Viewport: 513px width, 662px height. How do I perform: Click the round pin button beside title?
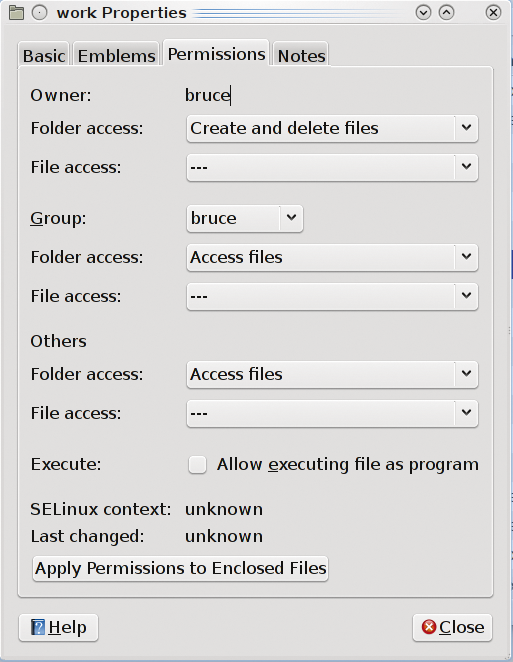[x=40, y=13]
